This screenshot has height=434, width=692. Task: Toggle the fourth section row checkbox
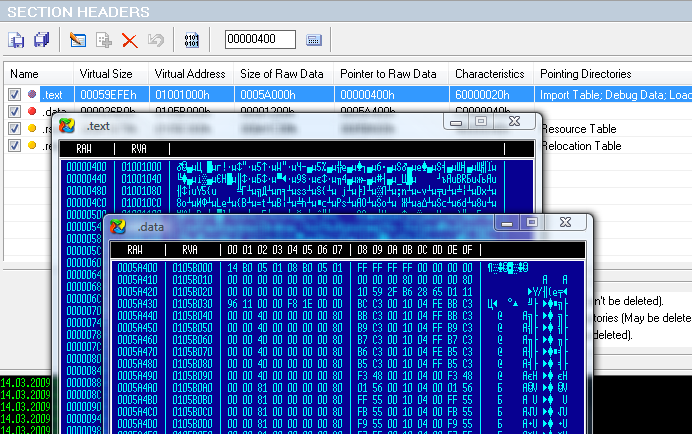point(15,146)
